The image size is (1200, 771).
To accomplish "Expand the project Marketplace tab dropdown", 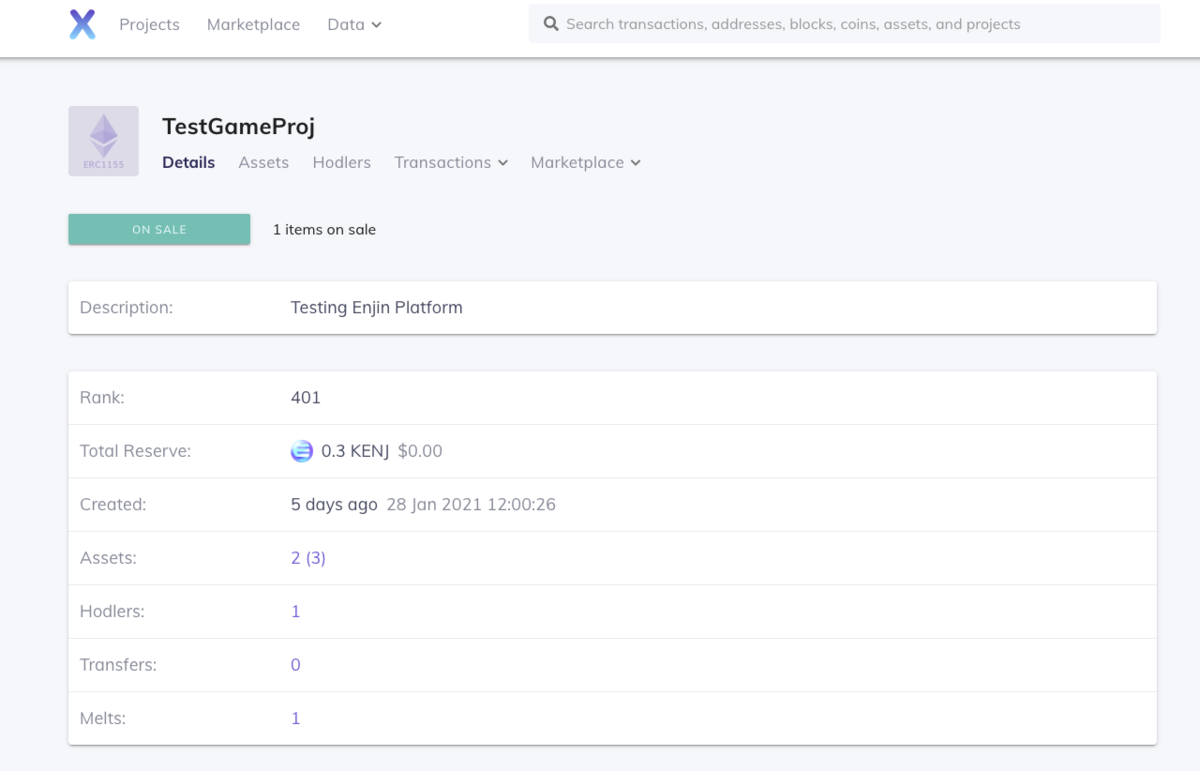I will [585, 162].
